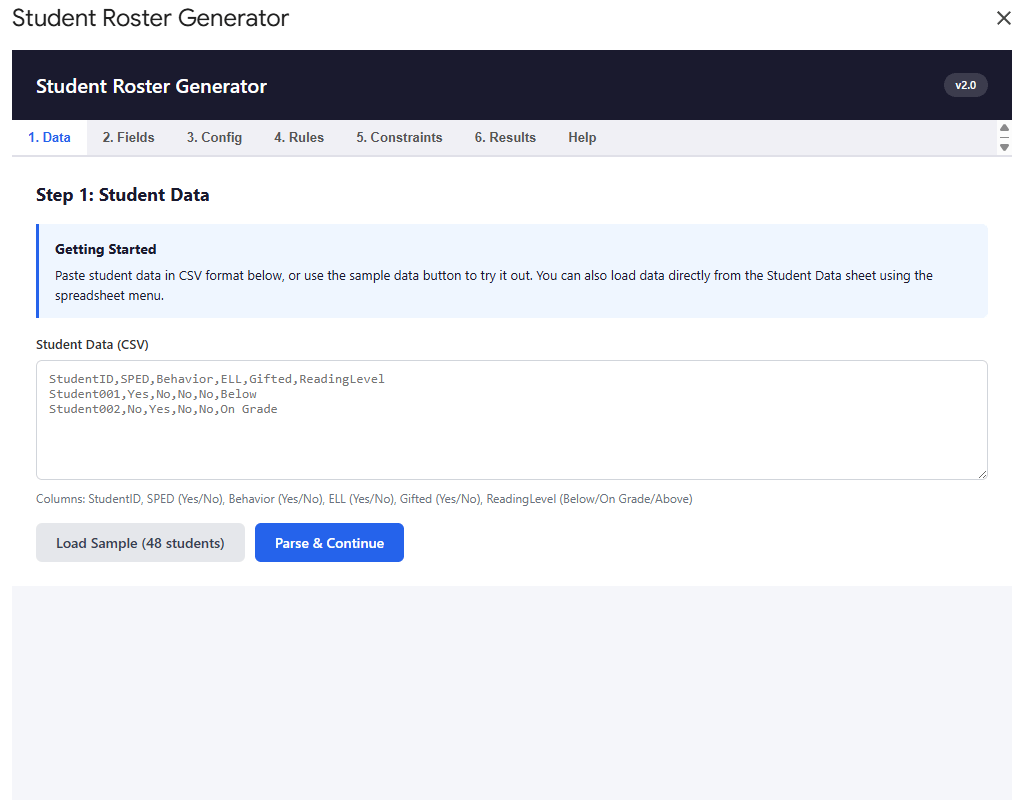The height and width of the screenshot is (810, 1022).
Task: Click the scrollbar down arrow
Action: pyautogui.click(x=1004, y=147)
